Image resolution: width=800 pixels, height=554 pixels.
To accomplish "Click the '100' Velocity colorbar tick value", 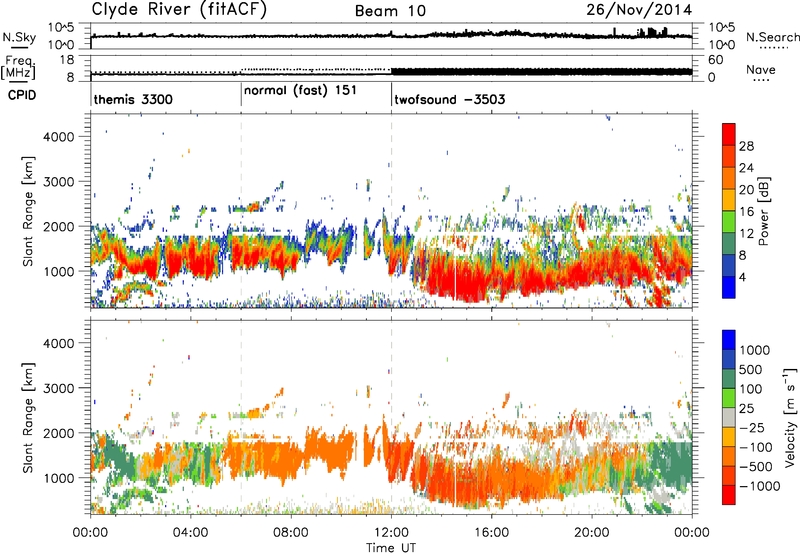I will pos(751,389).
